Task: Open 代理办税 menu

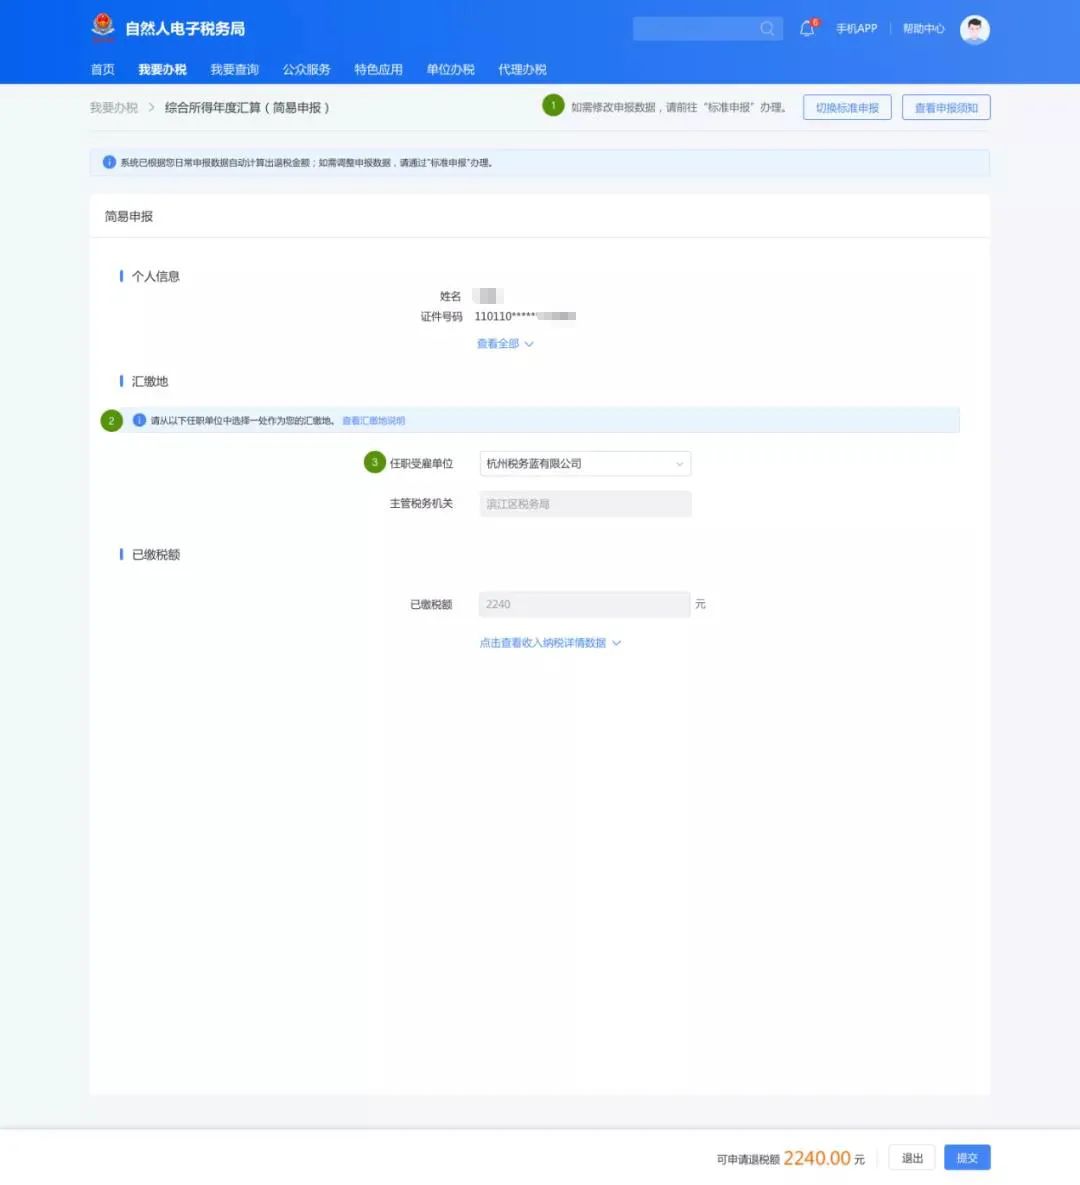Action: pyautogui.click(x=522, y=70)
